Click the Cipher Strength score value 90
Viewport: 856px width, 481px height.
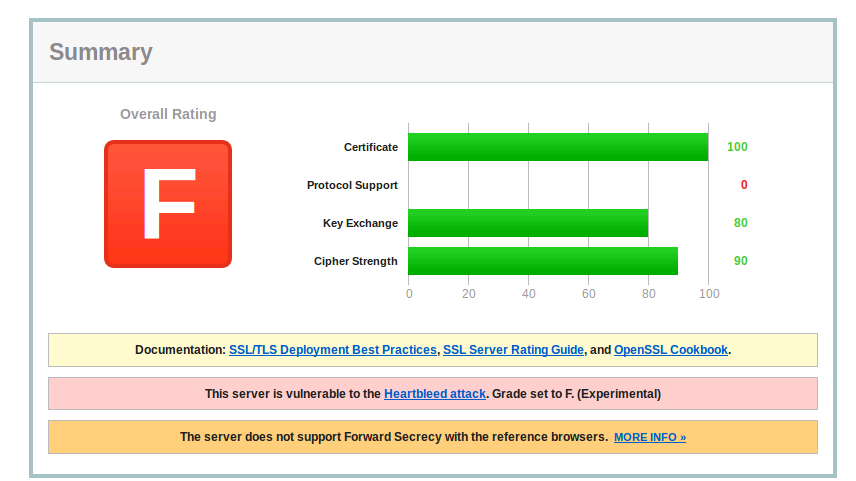click(740, 261)
